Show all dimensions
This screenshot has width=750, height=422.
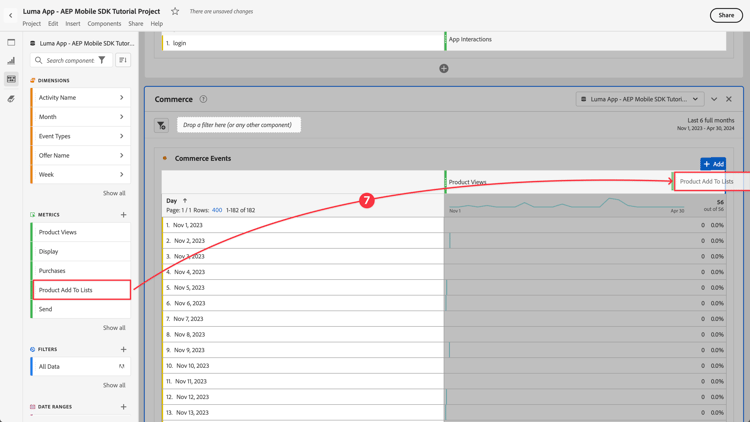(114, 193)
